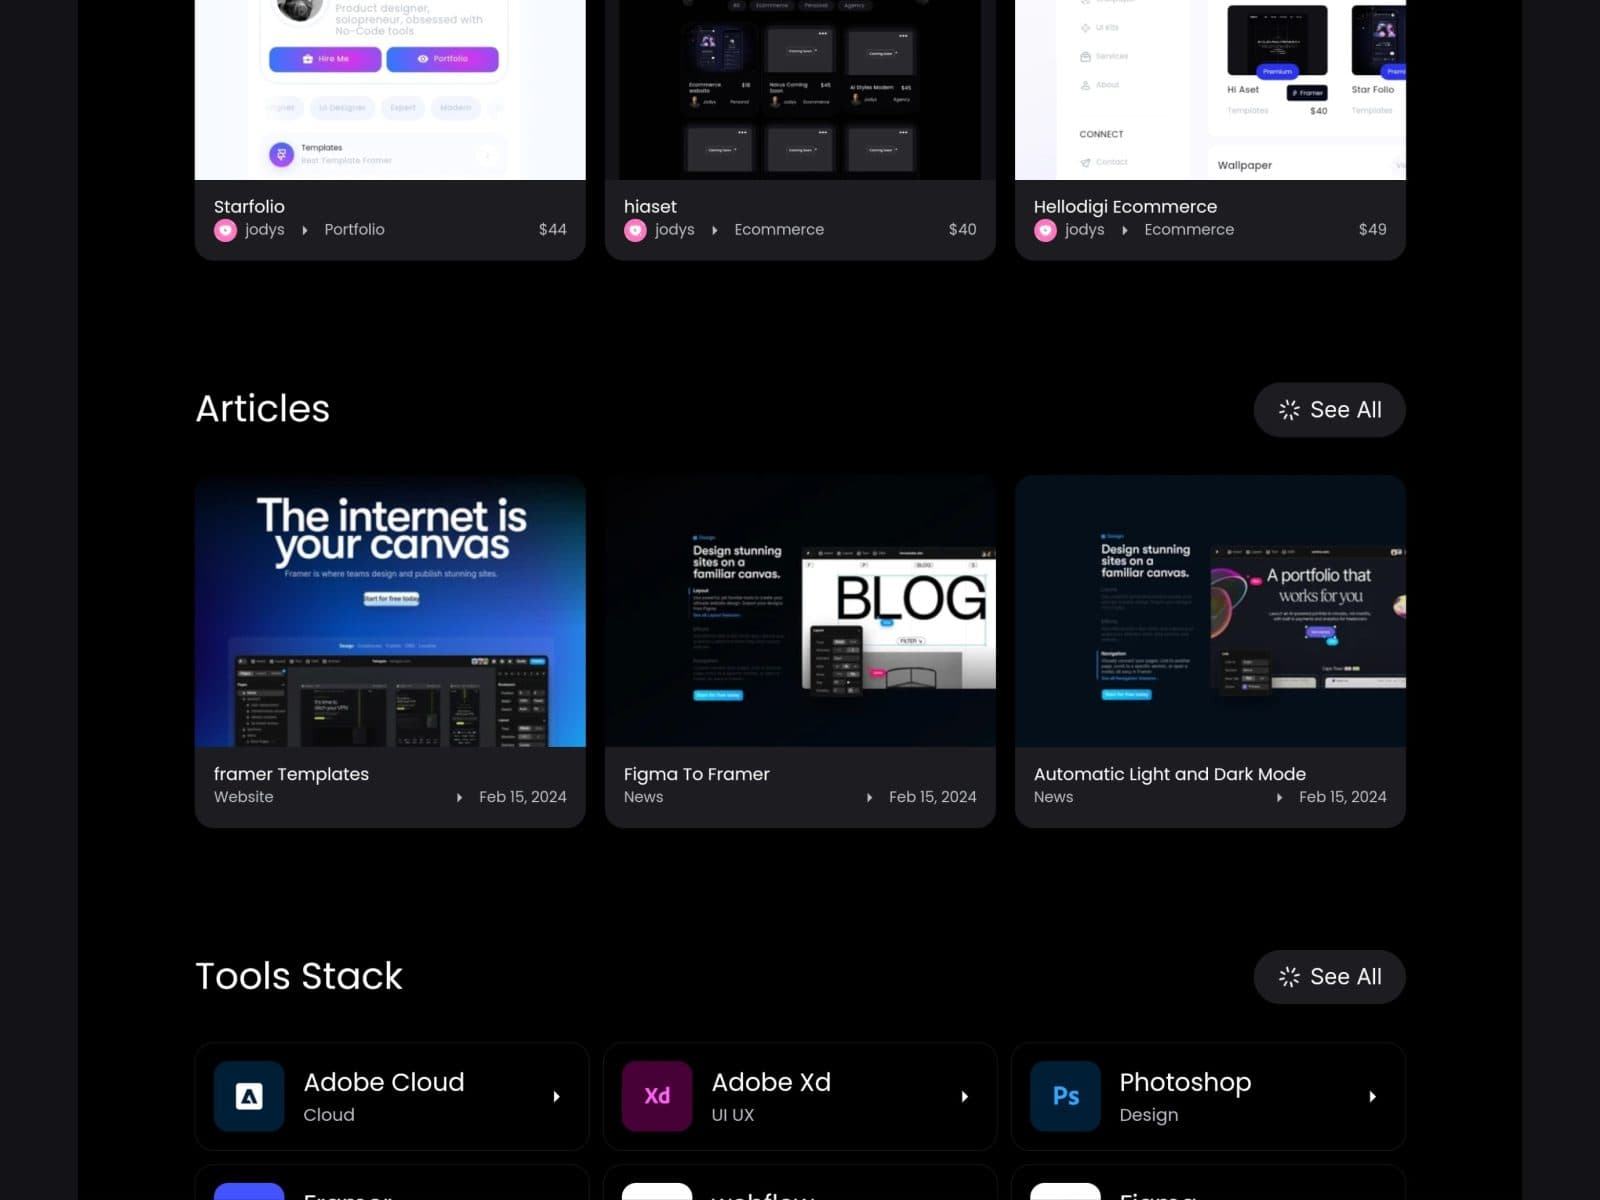Click arrow icon beside Portfolio on Starfolio
Image resolution: width=1600 pixels, height=1200 pixels.
tap(305, 230)
